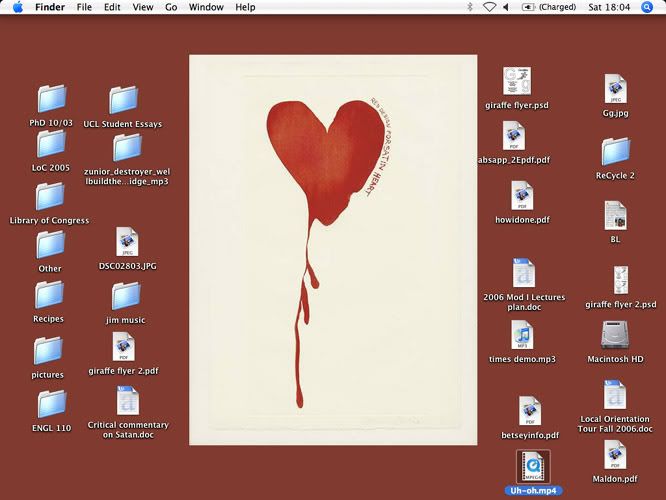The image size is (666, 500).
Task: Open the Apple menu
Action: click(17, 7)
